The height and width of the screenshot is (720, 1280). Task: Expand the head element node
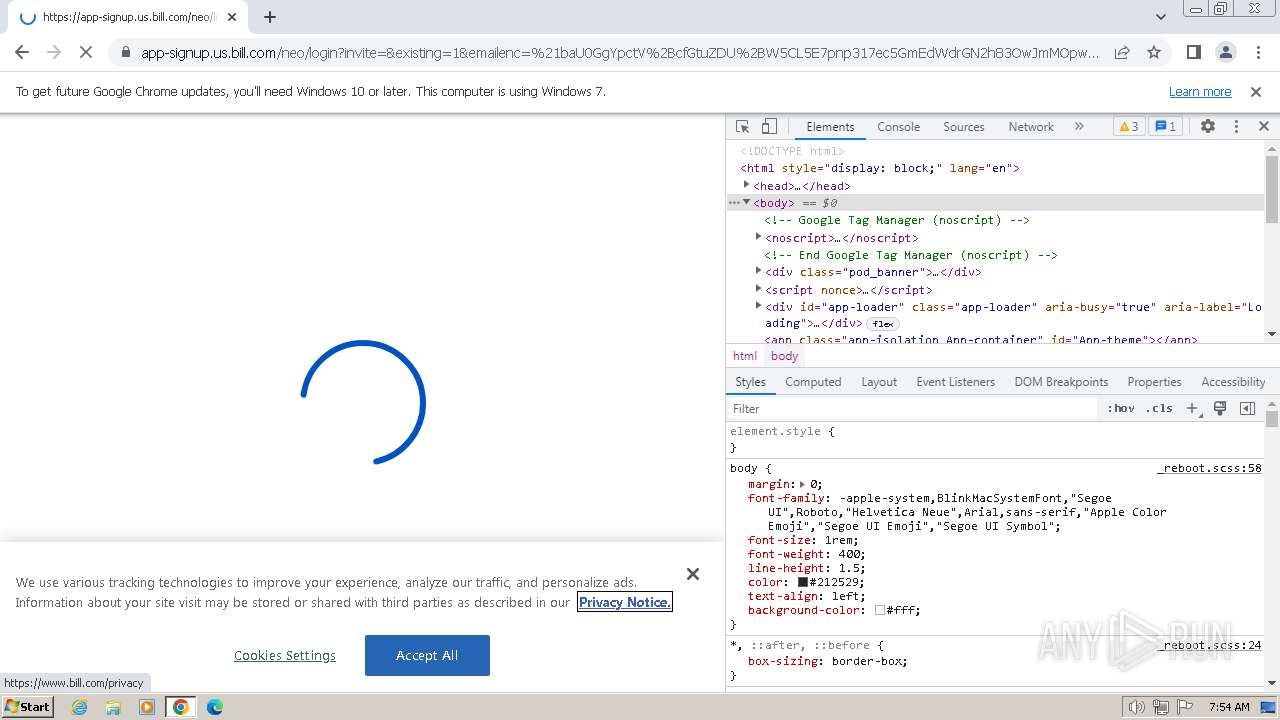tap(746, 185)
